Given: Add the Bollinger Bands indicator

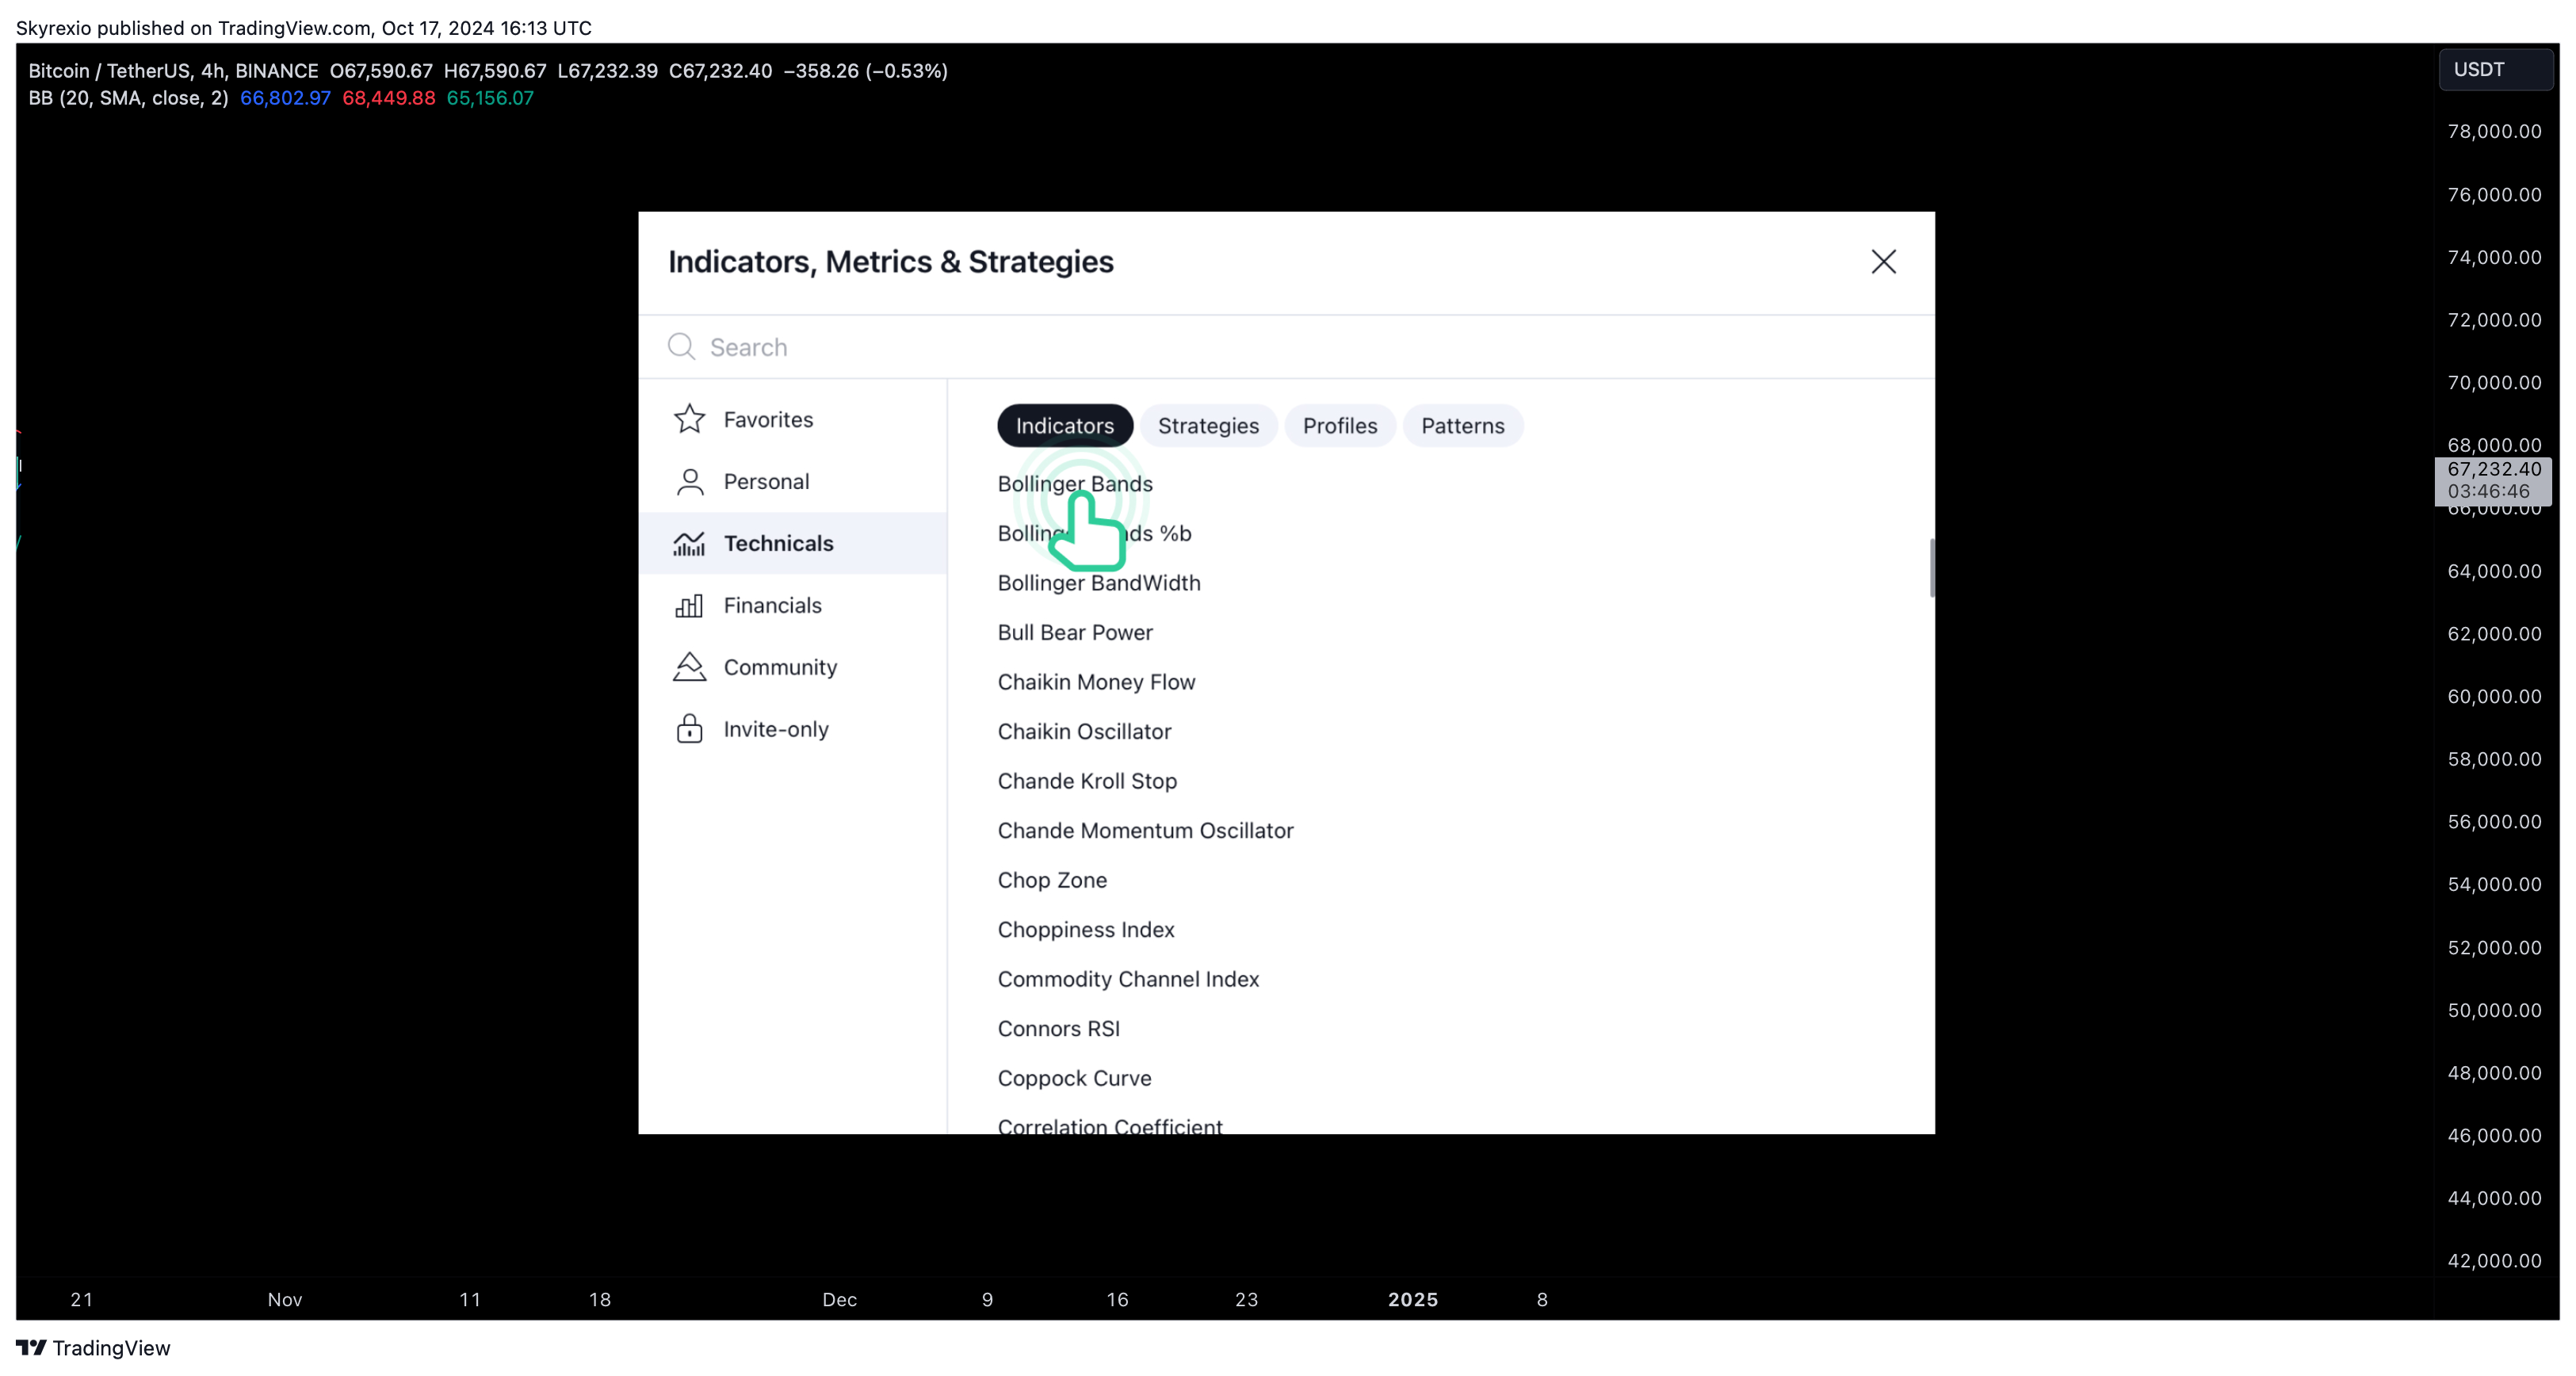Looking at the screenshot, I should (1075, 484).
